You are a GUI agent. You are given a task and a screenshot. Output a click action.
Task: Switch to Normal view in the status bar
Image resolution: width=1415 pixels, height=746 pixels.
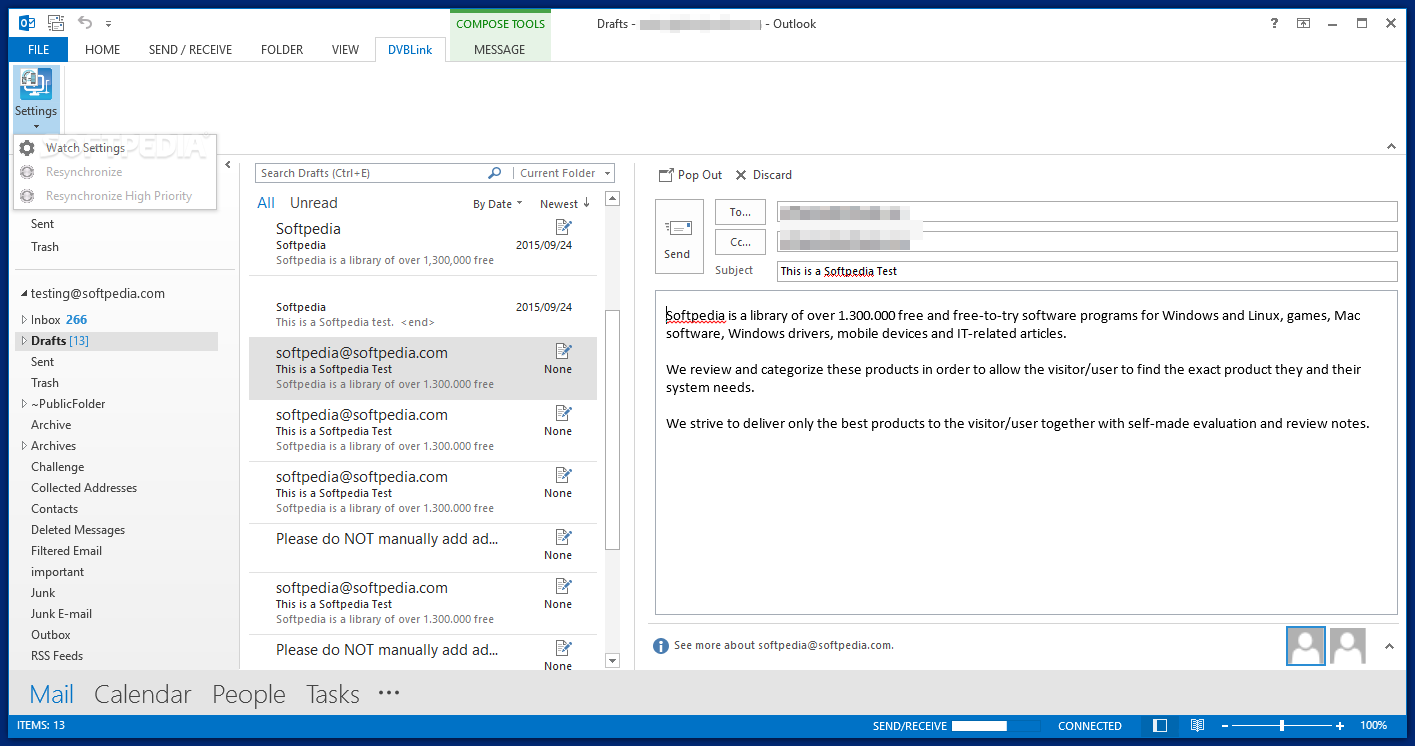[x=1160, y=726]
